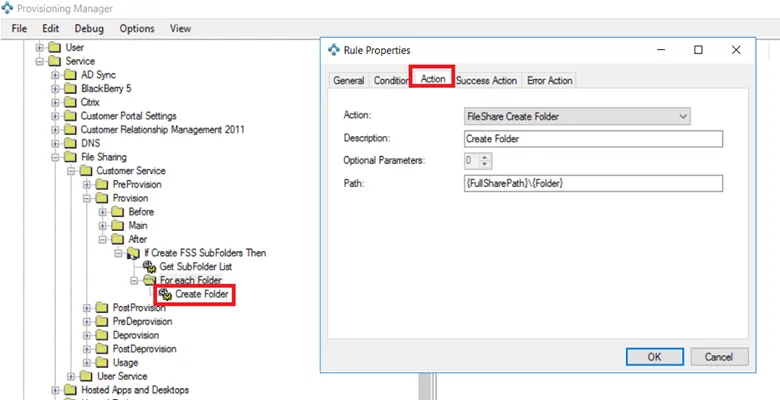
Task: Switch to the Success Action tab
Action: click(x=488, y=80)
